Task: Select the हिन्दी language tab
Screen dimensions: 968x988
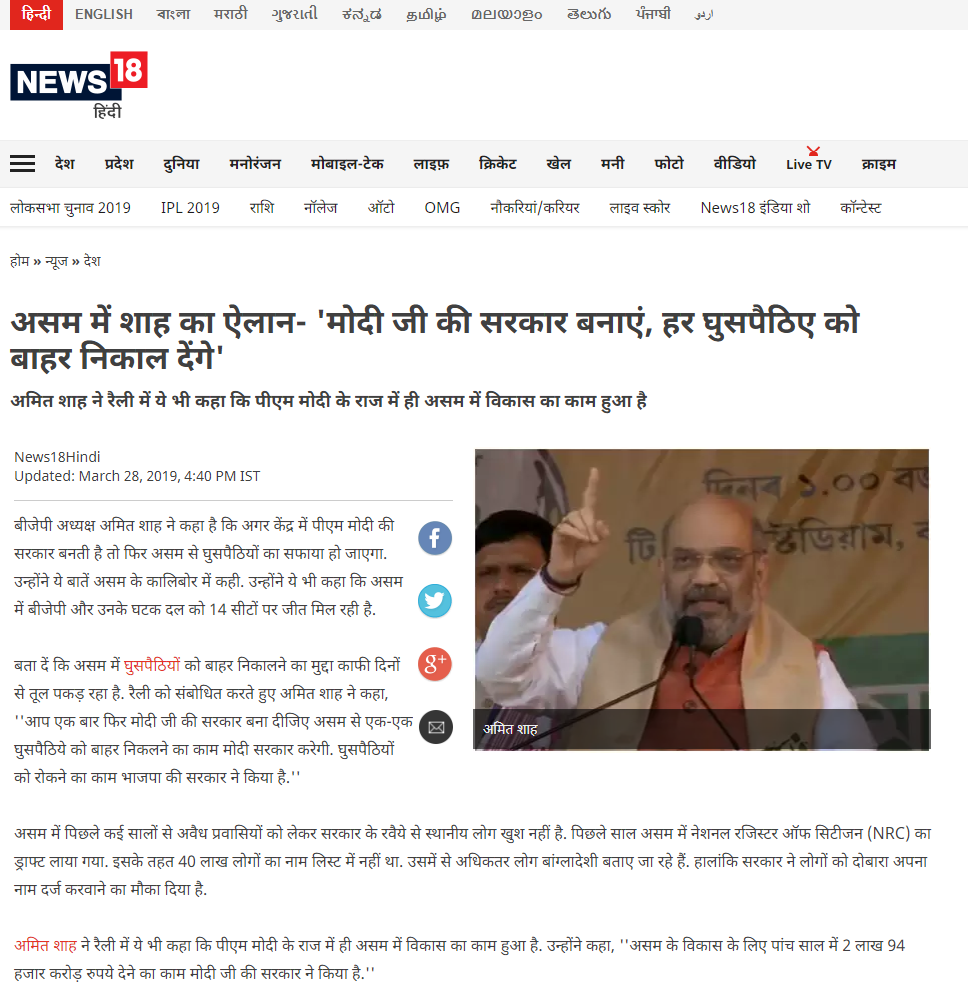Action: pyautogui.click(x=36, y=14)
